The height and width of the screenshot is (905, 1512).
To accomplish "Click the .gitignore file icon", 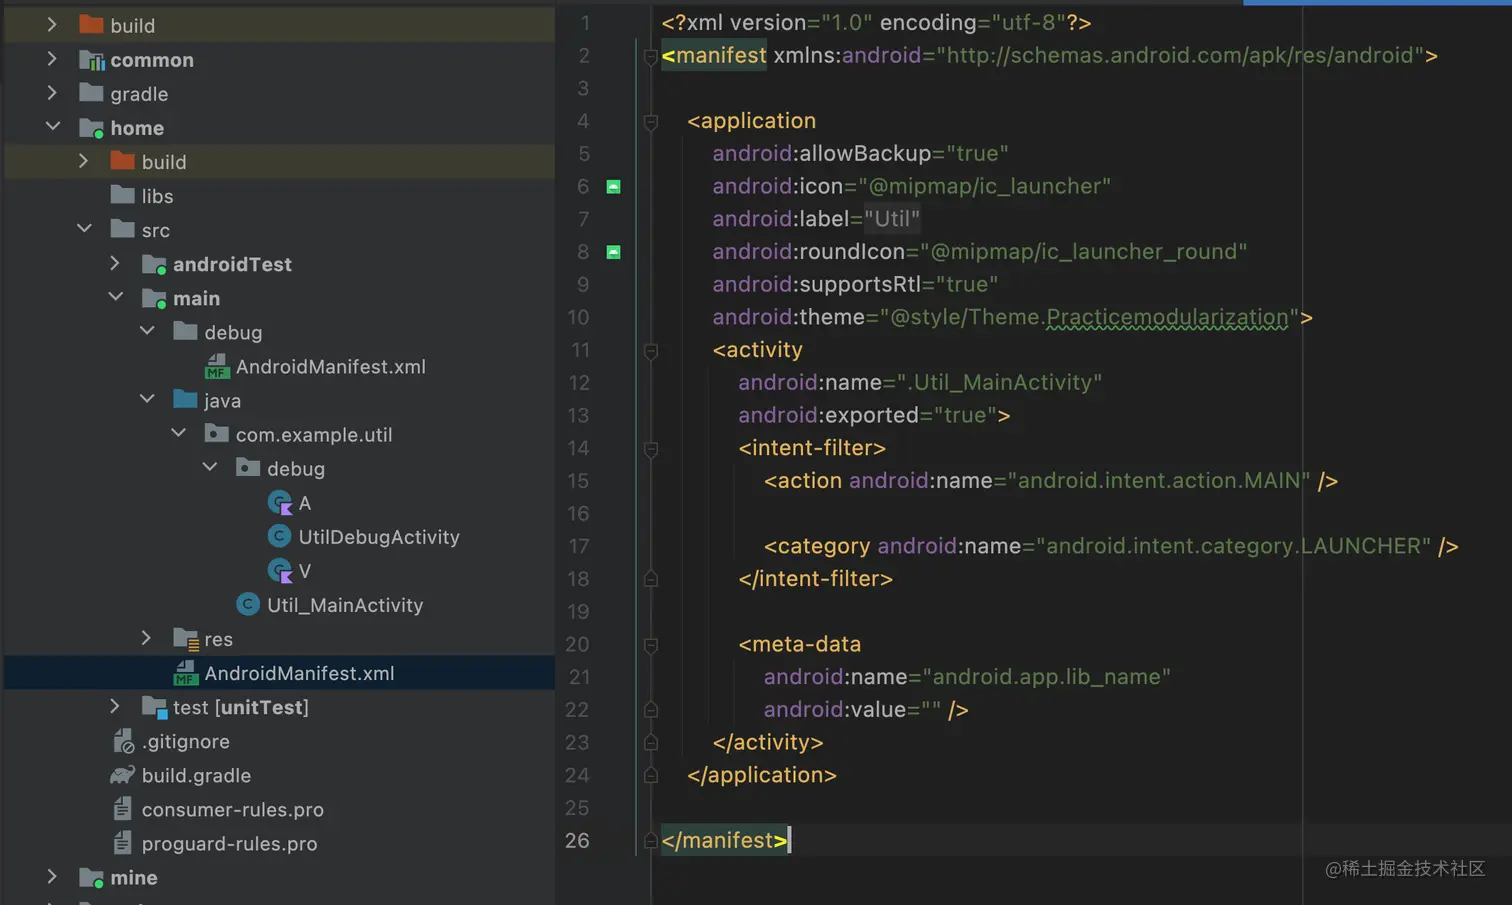I will tap(123, 741).
